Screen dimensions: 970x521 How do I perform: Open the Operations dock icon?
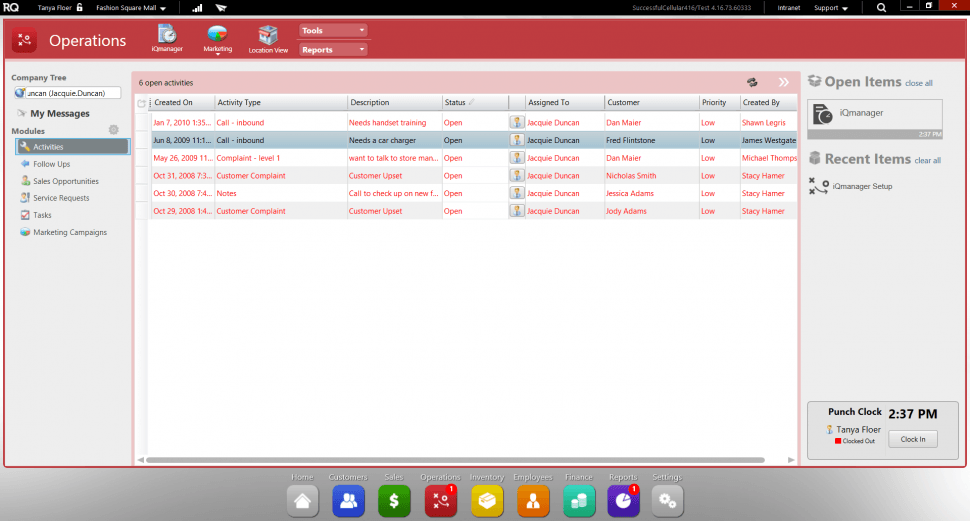[440, 501]
